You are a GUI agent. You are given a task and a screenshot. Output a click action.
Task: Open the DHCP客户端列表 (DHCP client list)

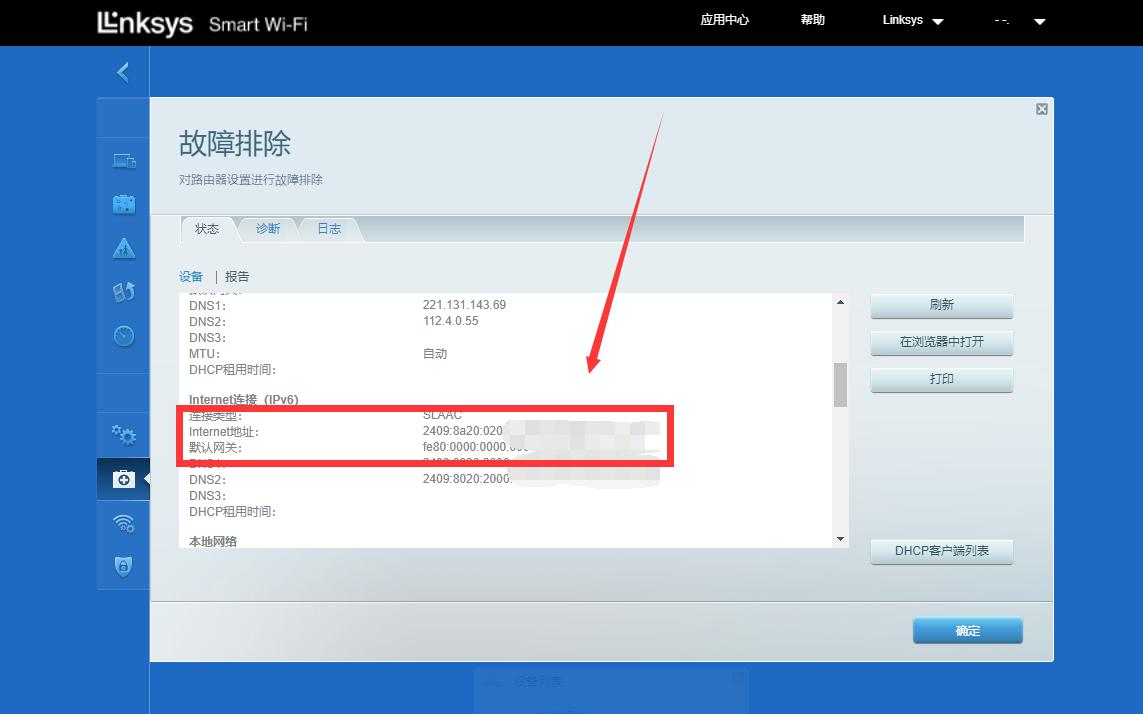[x=941, y=551]
